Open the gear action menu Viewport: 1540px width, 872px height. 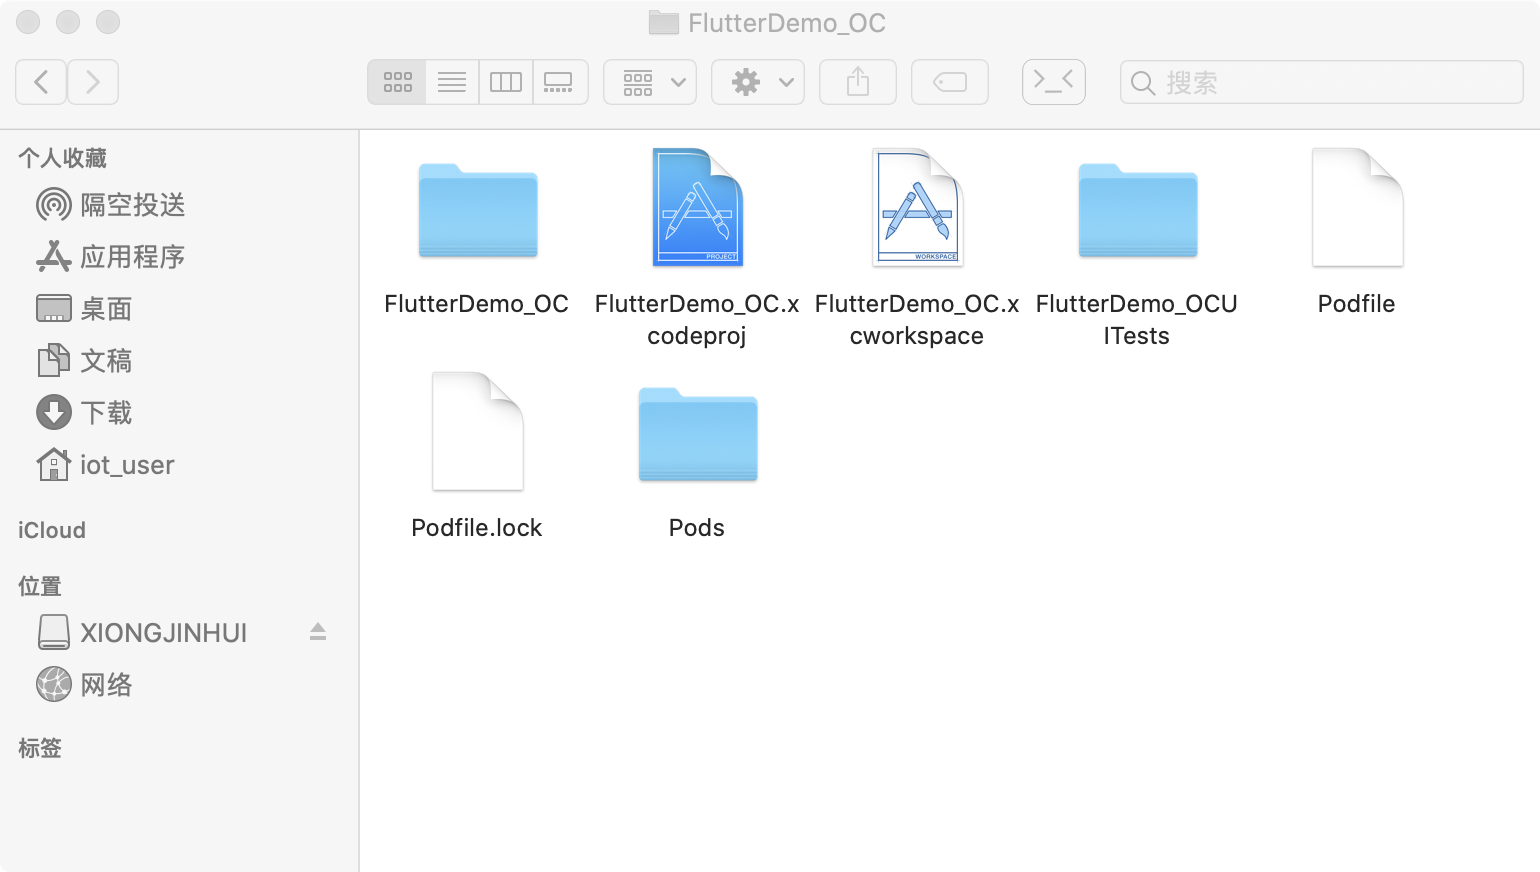tap(758, 82)
